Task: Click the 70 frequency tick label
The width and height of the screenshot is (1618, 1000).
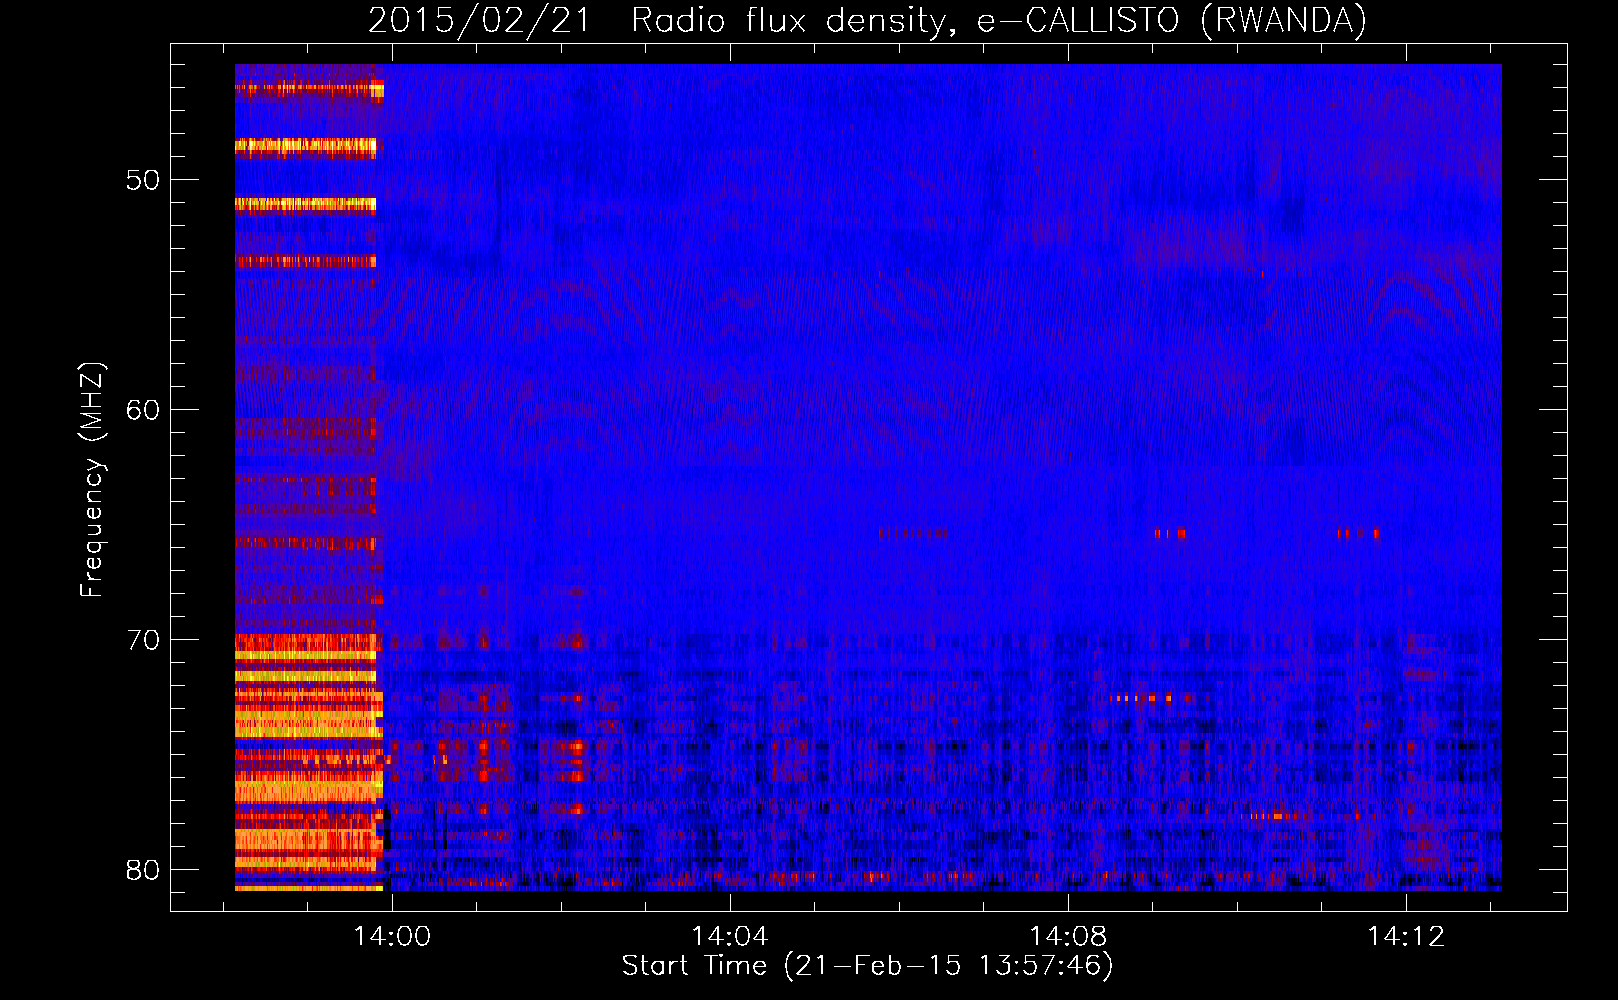Action: pyautogui.click(x=143, y=640)
